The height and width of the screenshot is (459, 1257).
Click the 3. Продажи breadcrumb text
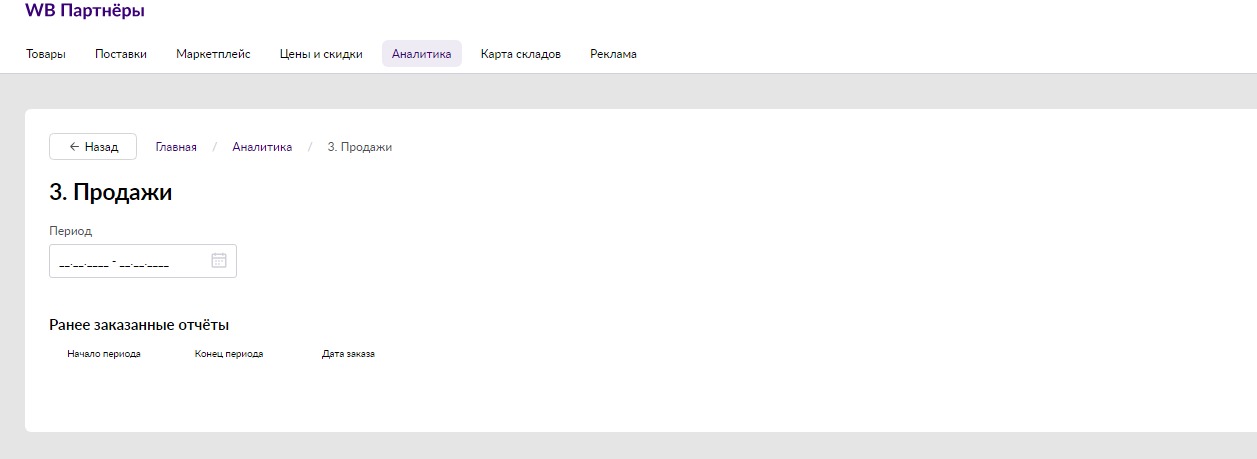point(360,147)
